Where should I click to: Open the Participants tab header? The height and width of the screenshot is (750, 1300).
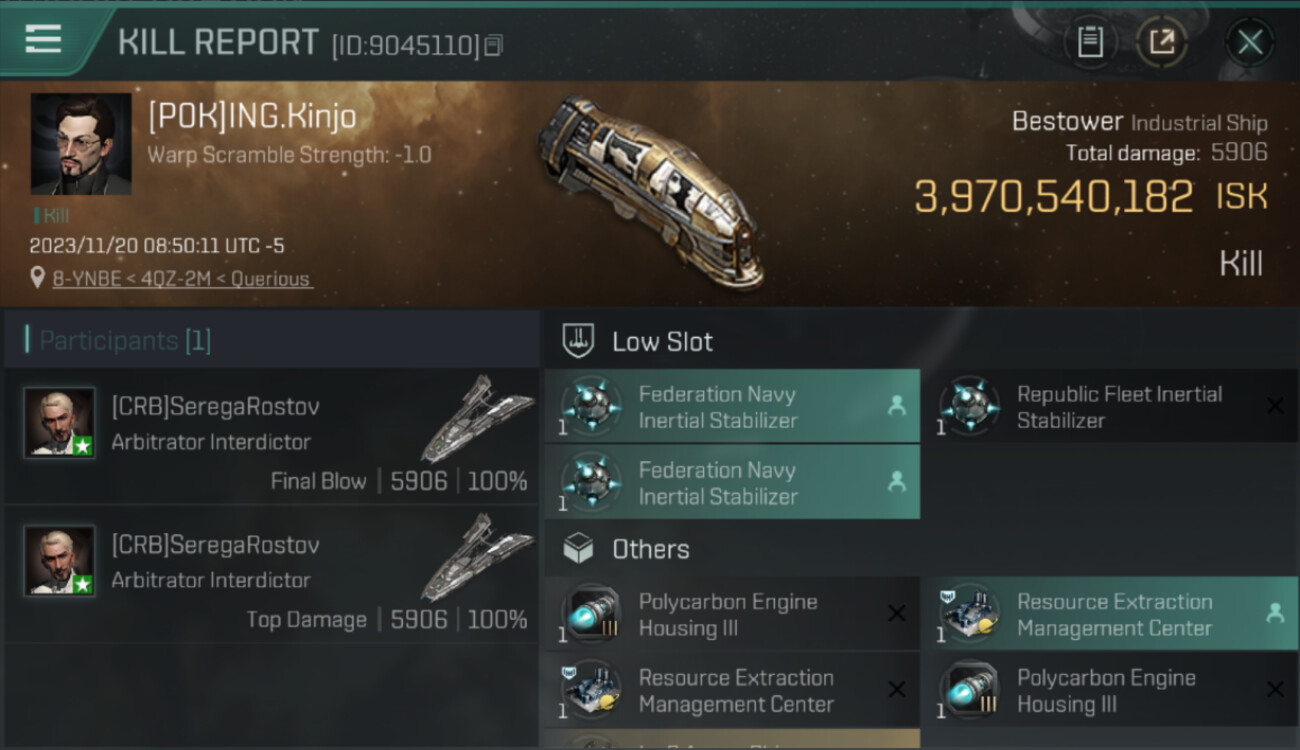(x=125, y=341)
